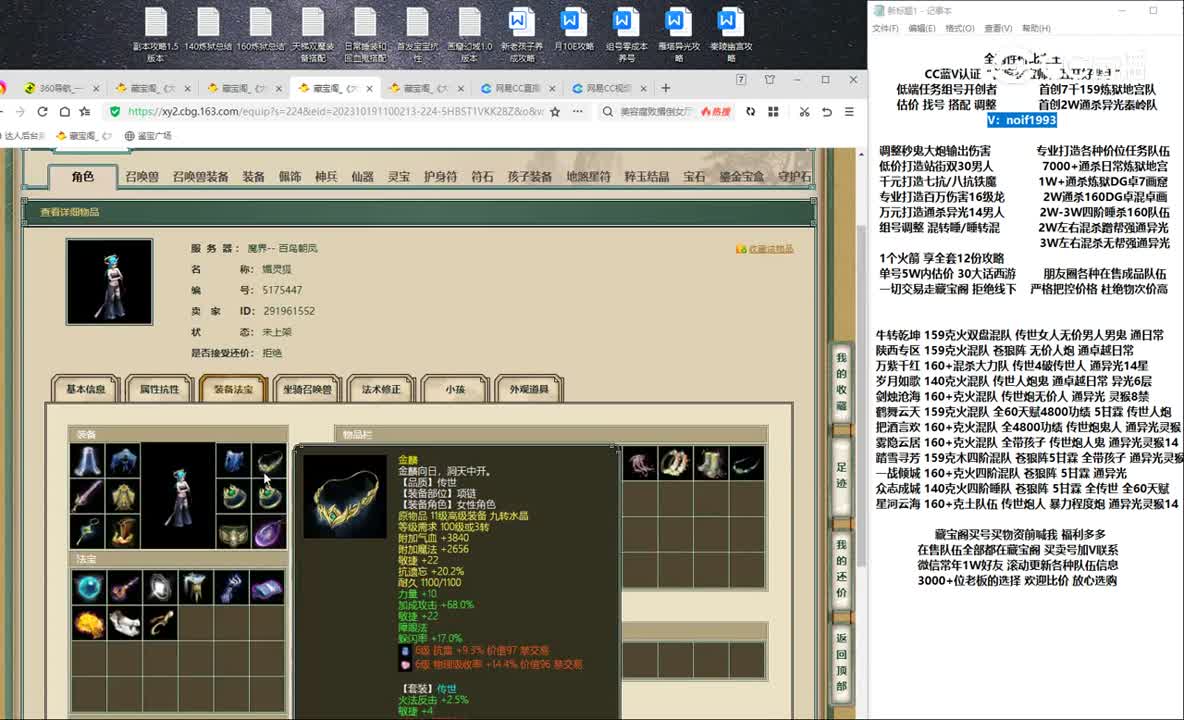This screenshot has width=1184, height=720.
Task: Open the browser's hamburger main menu
Action: tap(849, 112)
